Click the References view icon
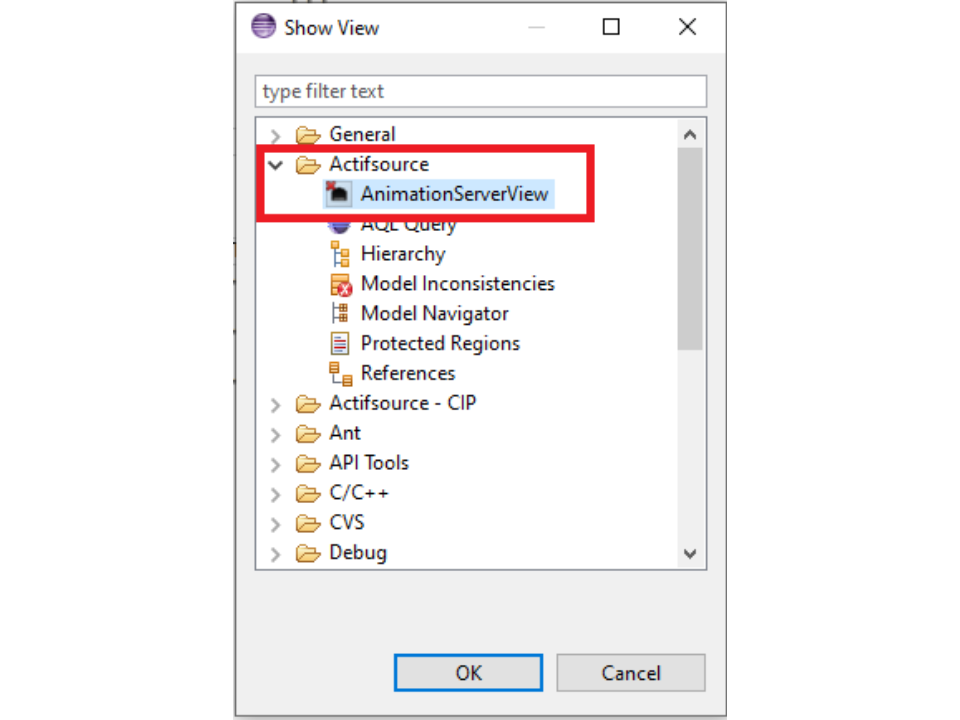Screen dimensions: 960x720 (x=340, y=374)
